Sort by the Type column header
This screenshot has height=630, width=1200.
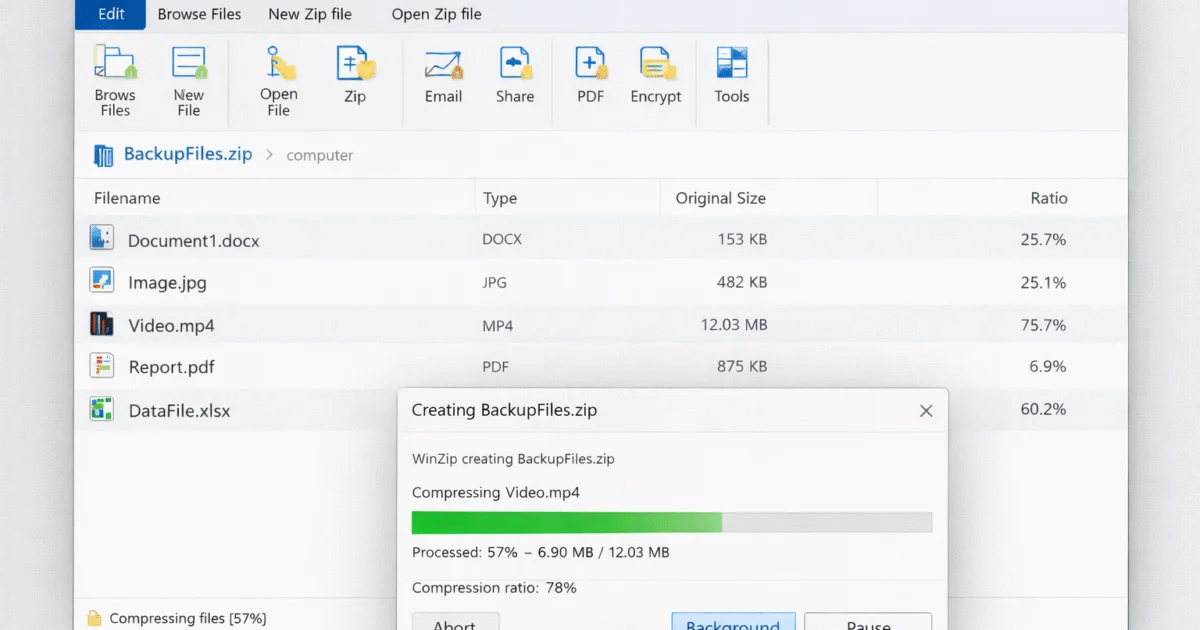click(x=500, y=198)
